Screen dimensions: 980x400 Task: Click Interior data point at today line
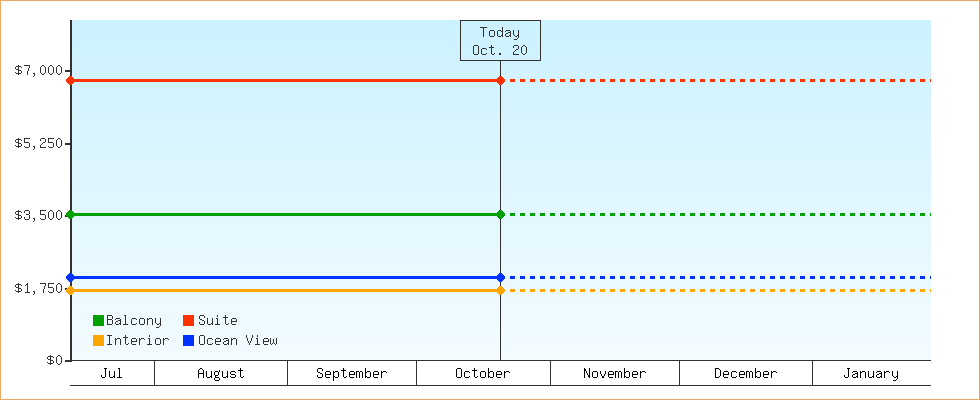pyautogui.click(x=500, y=290)
